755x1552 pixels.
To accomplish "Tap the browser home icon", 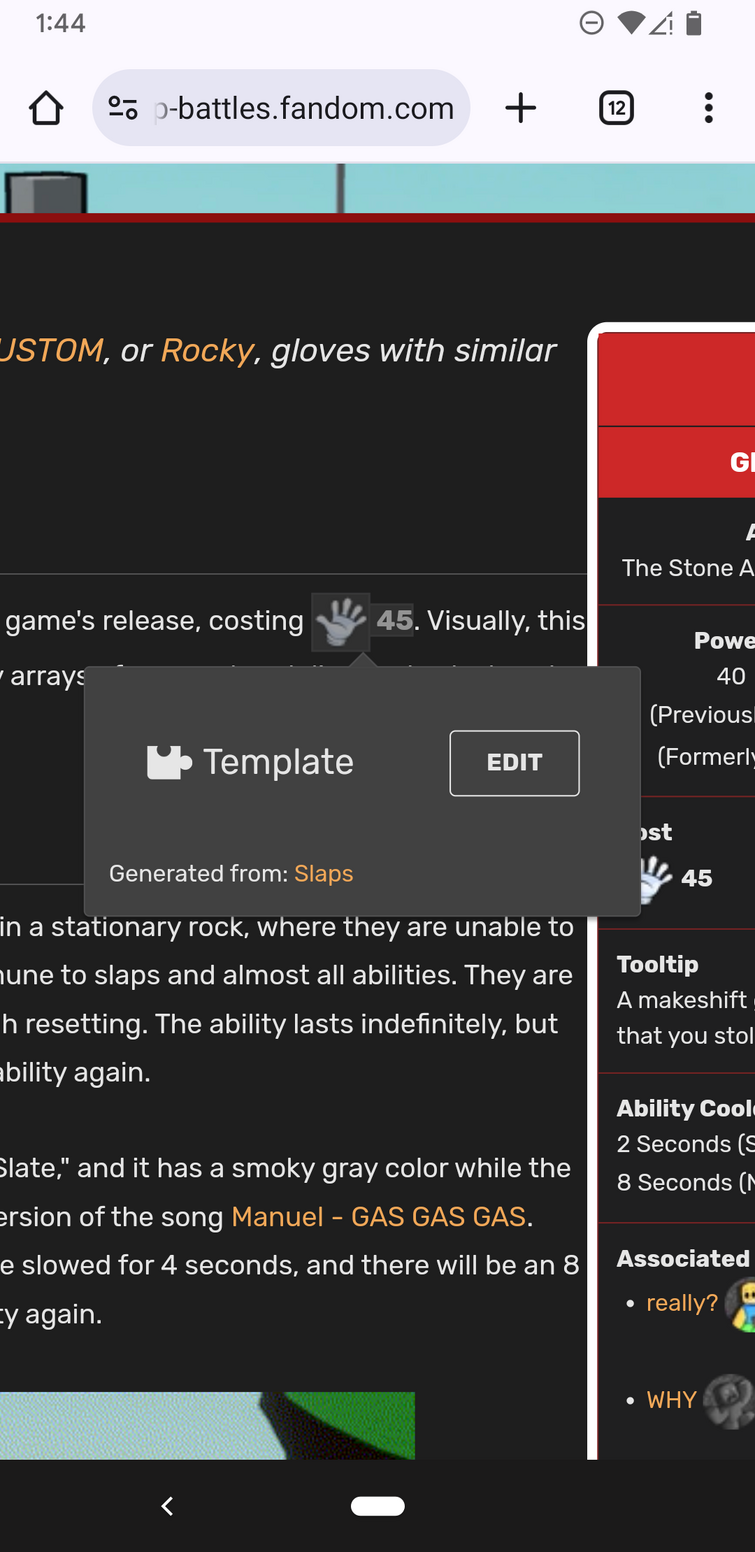I will click(x=46, y=108).
